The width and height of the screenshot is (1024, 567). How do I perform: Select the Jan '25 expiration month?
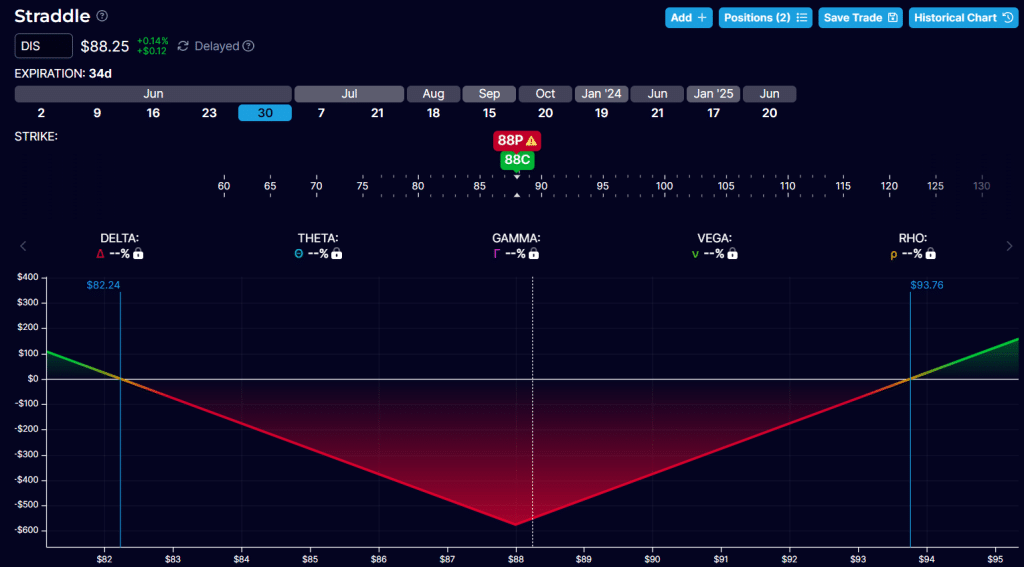click(713, 94)
